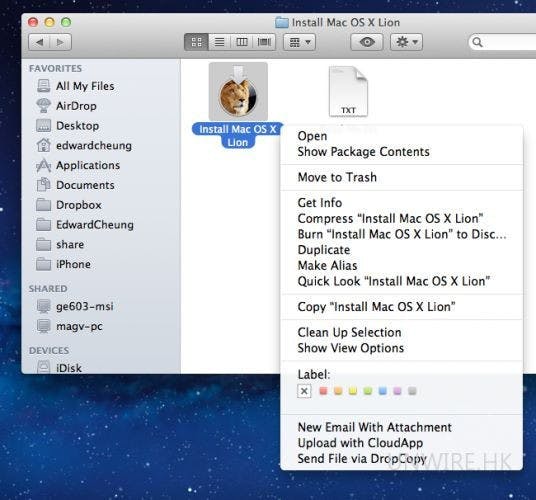This screenshot has width=536, height=500.
Task: Choose Open from the context menu
Action: tap(402, 136)
